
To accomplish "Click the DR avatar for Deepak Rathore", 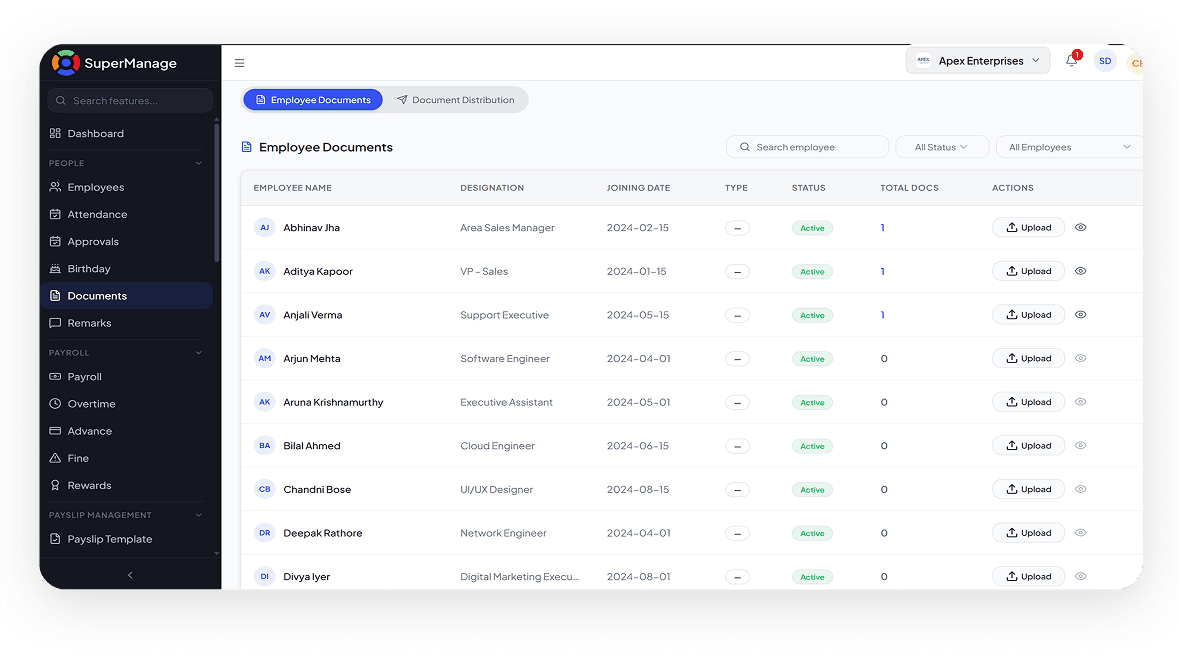I will click(265, 533).
